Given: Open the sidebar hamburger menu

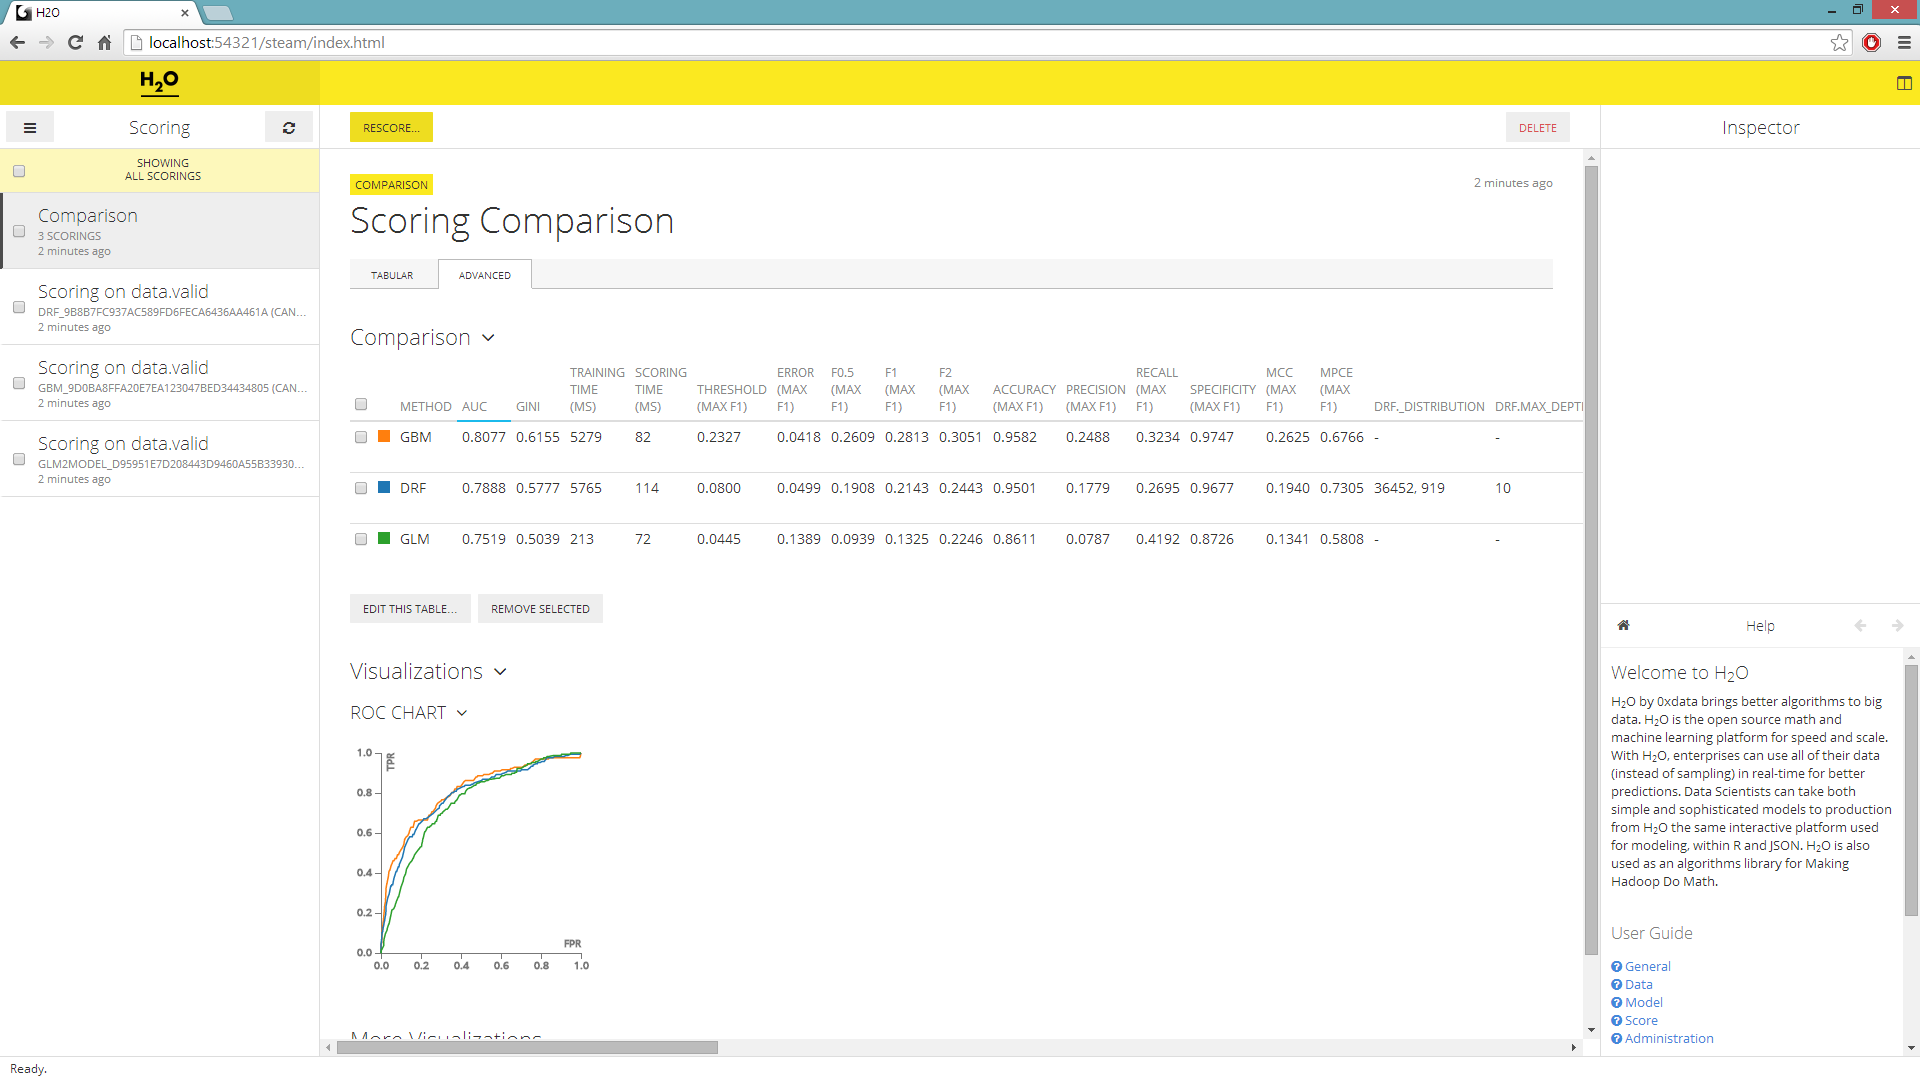Looking at the screenshot, I should click(30, 127).
